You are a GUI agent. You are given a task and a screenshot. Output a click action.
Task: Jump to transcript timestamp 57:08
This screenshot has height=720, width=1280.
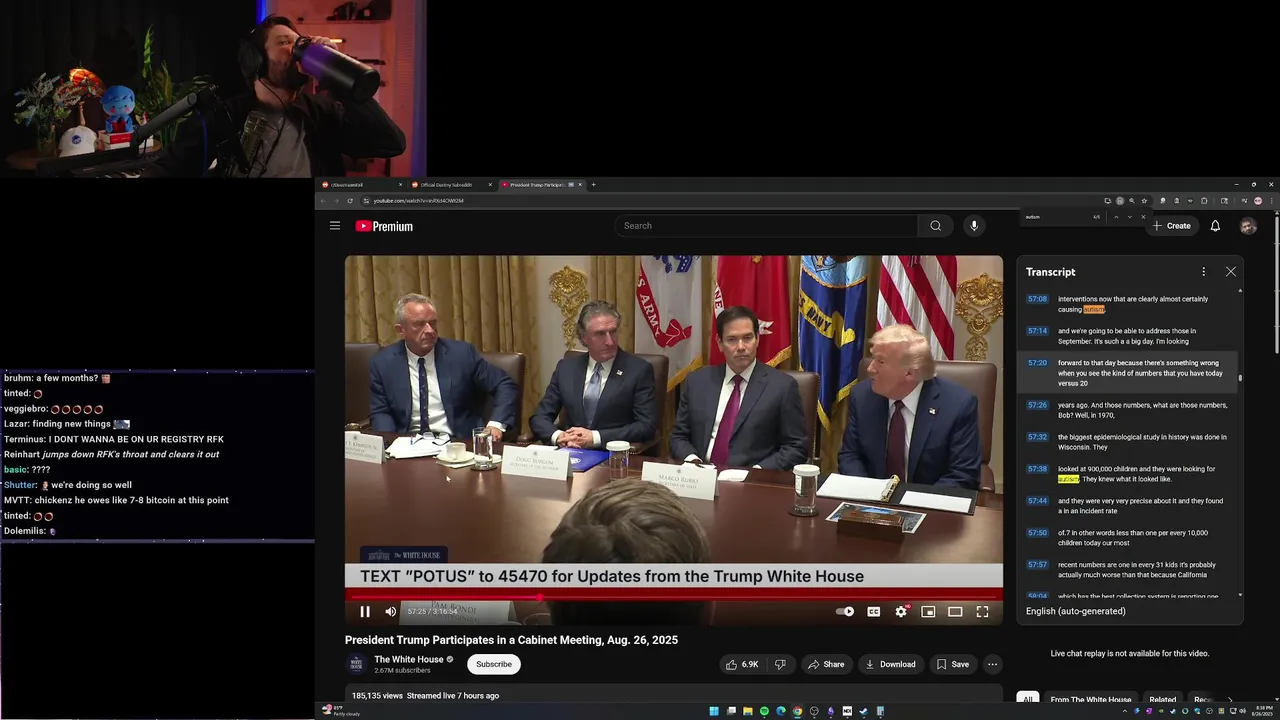point(1038,299)
